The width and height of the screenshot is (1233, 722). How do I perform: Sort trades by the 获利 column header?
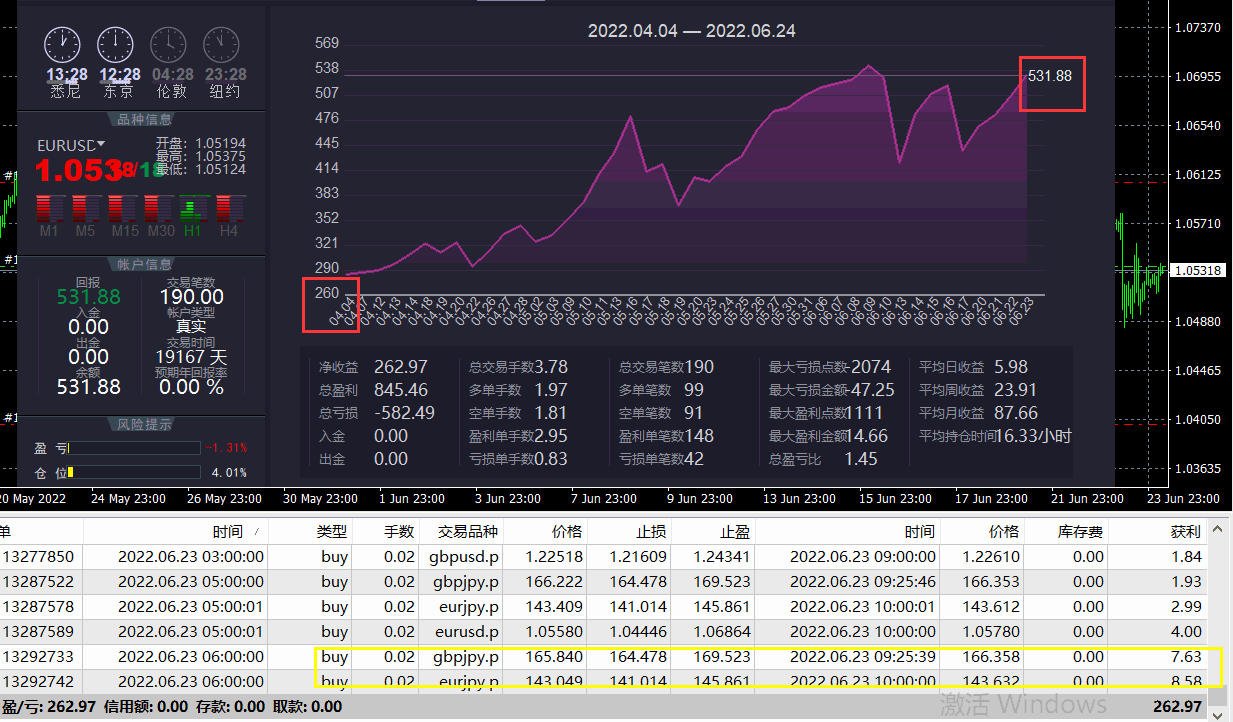pyautogui.click(x=1185, y=532)
